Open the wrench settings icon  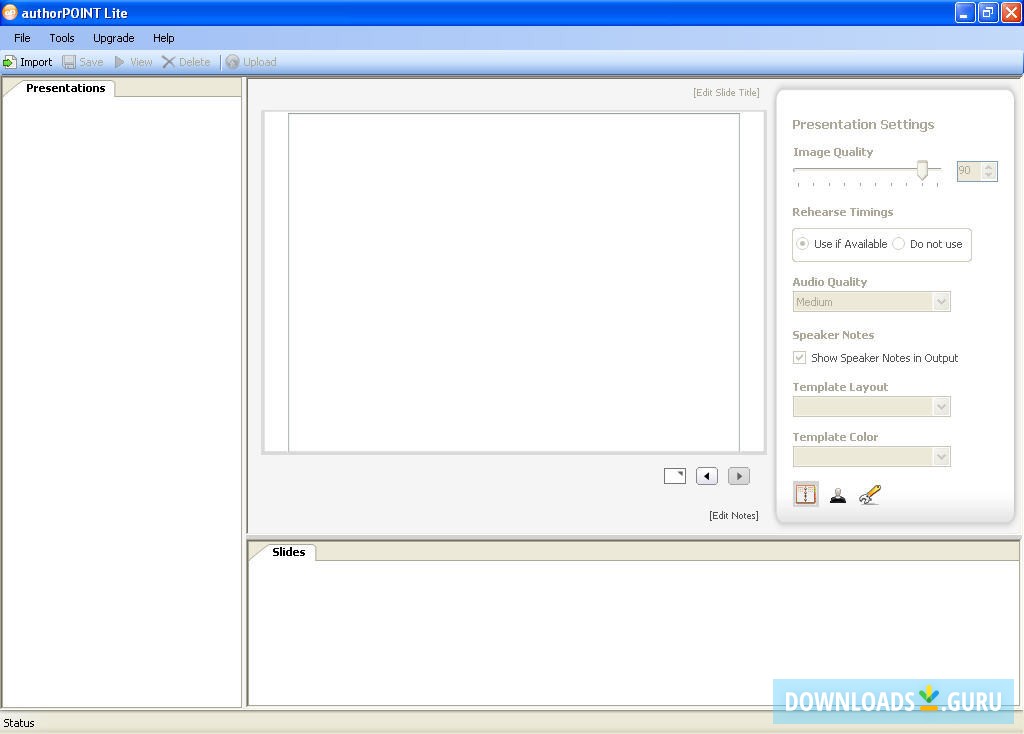click(869, 493)
